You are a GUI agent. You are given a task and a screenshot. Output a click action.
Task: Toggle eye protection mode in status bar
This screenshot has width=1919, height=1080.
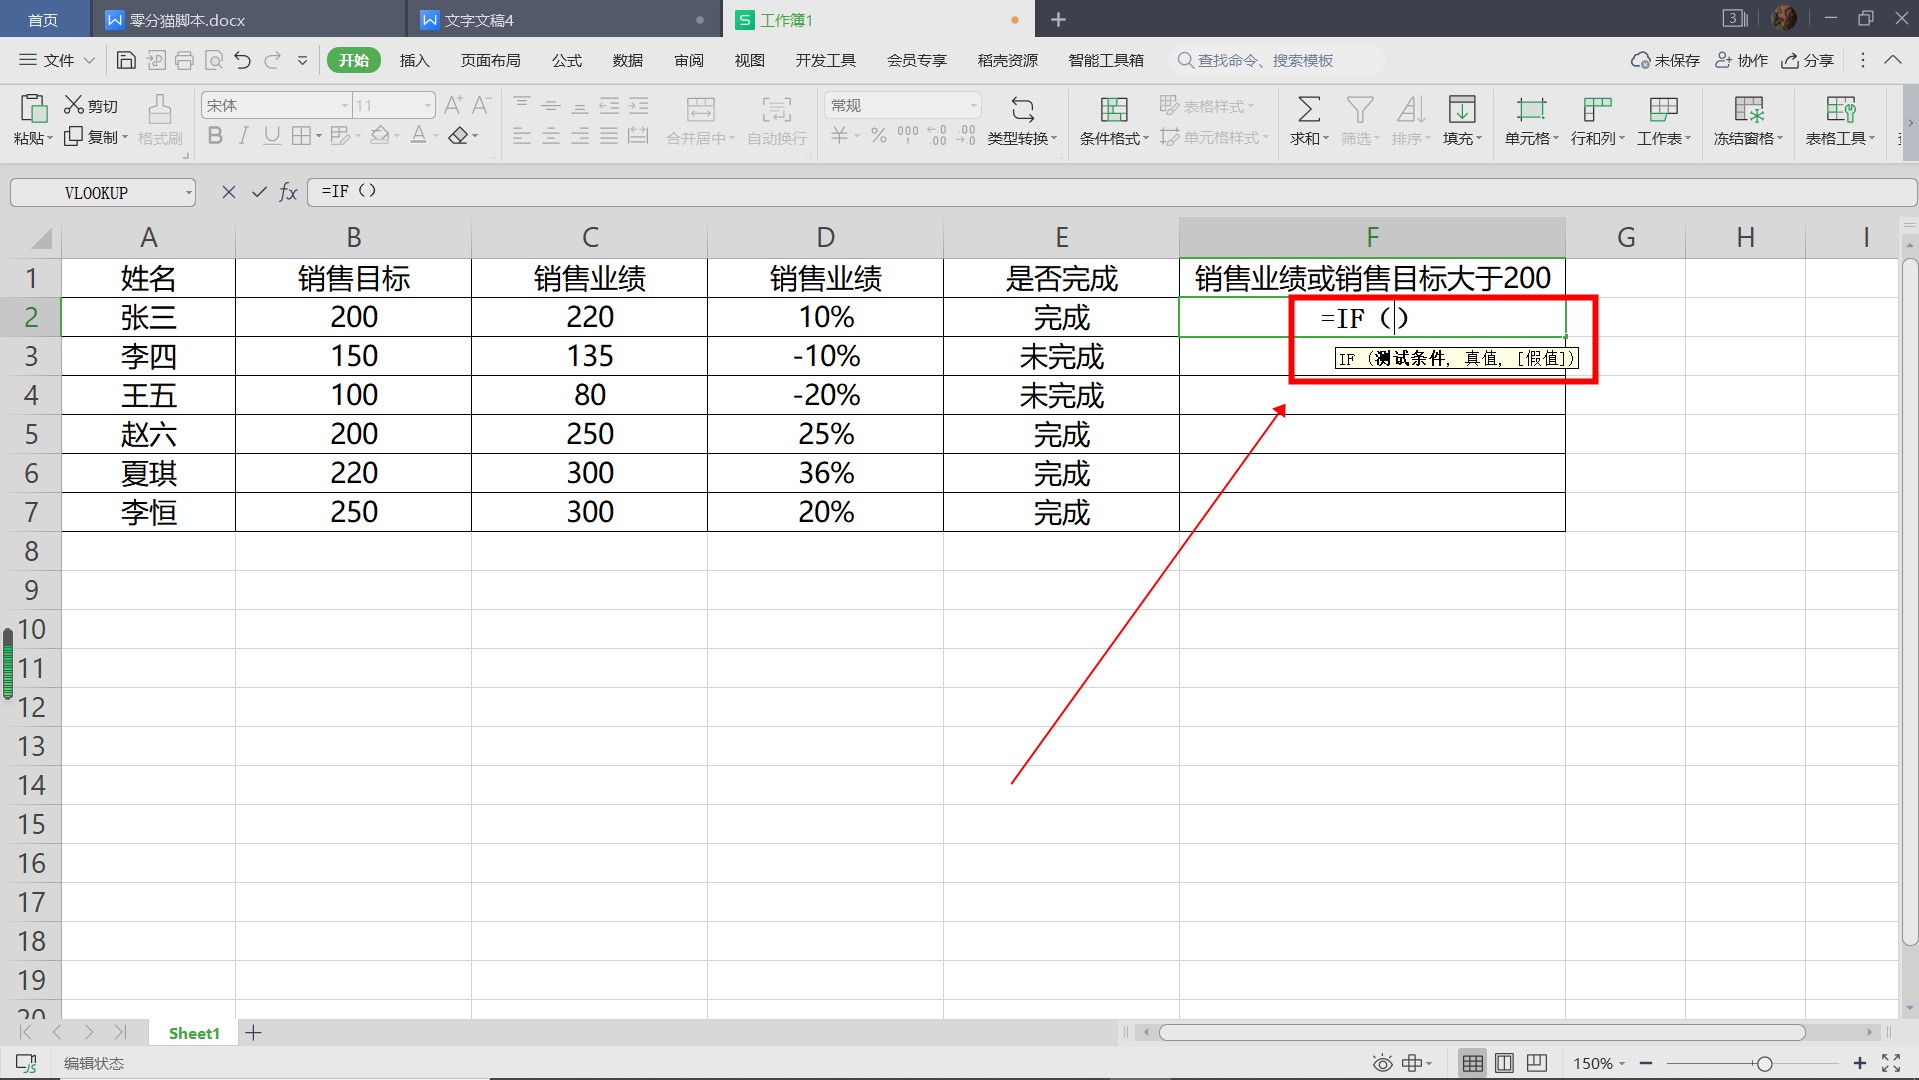(1382, 1063)
